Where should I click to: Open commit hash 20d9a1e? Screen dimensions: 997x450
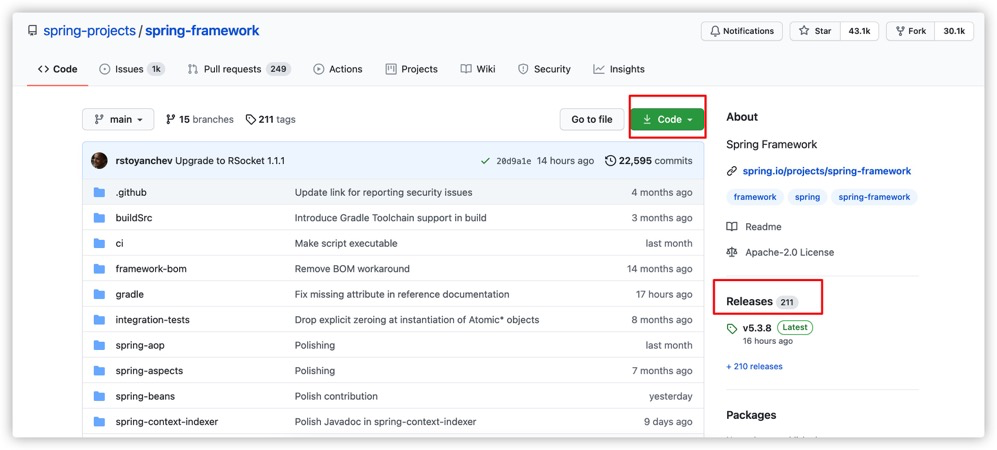(x=514, y=161)
